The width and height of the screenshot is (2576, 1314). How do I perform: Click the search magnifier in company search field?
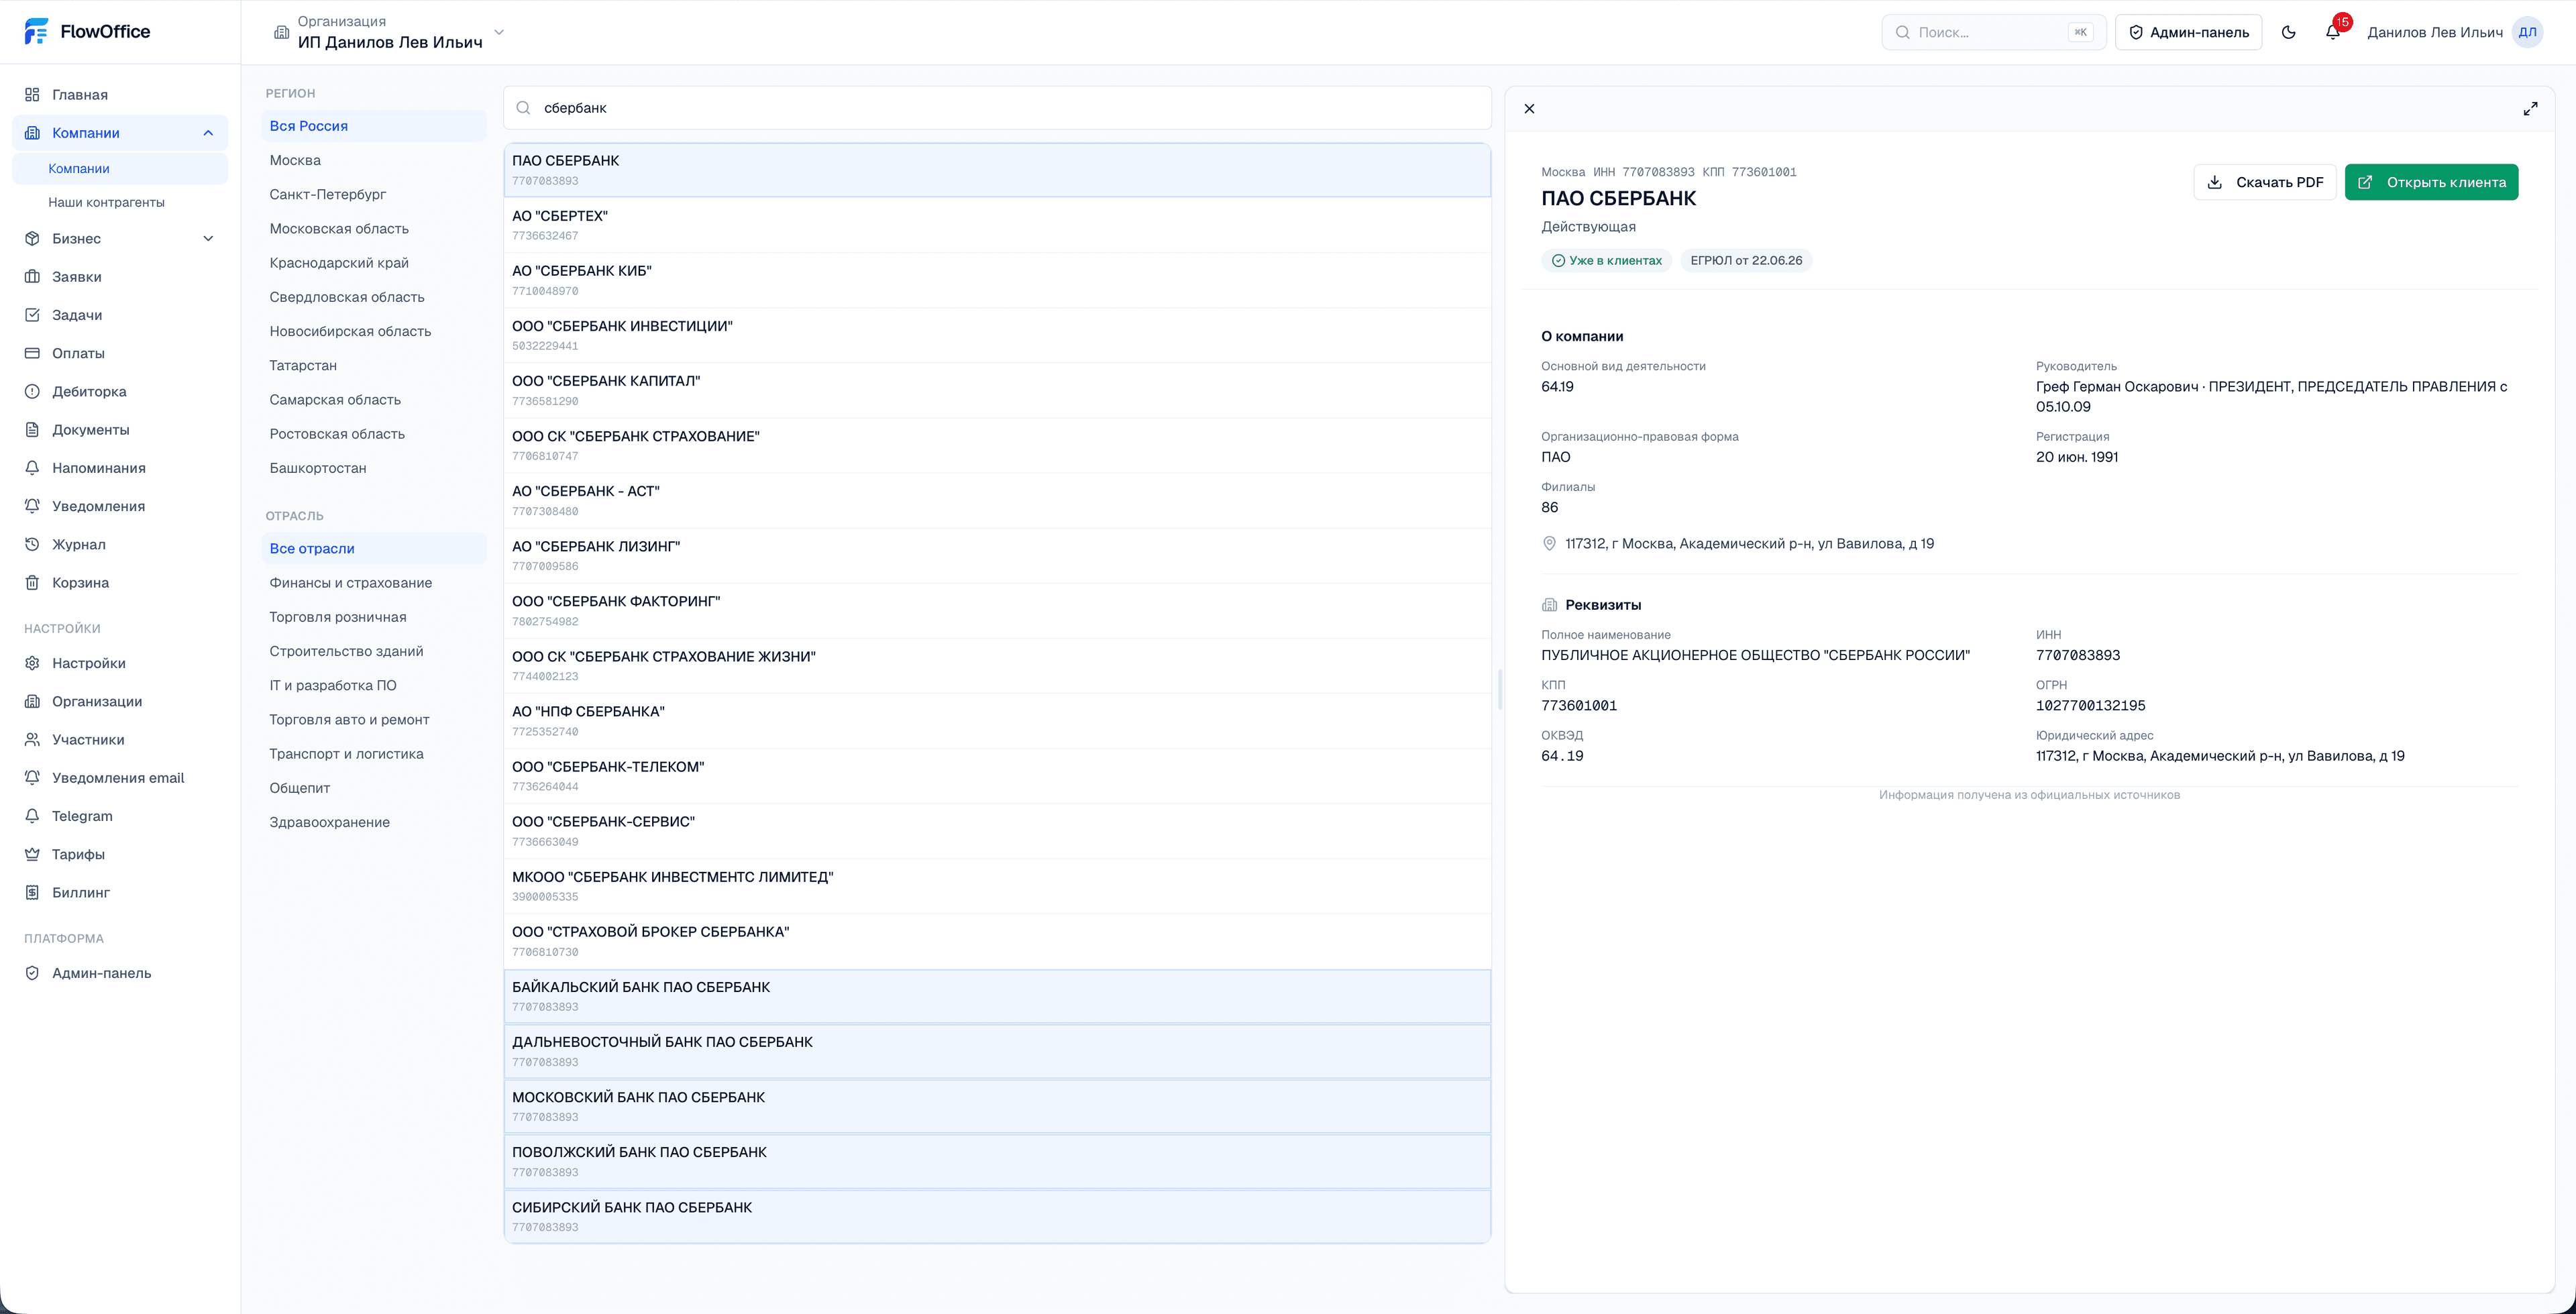coord(523,108)
